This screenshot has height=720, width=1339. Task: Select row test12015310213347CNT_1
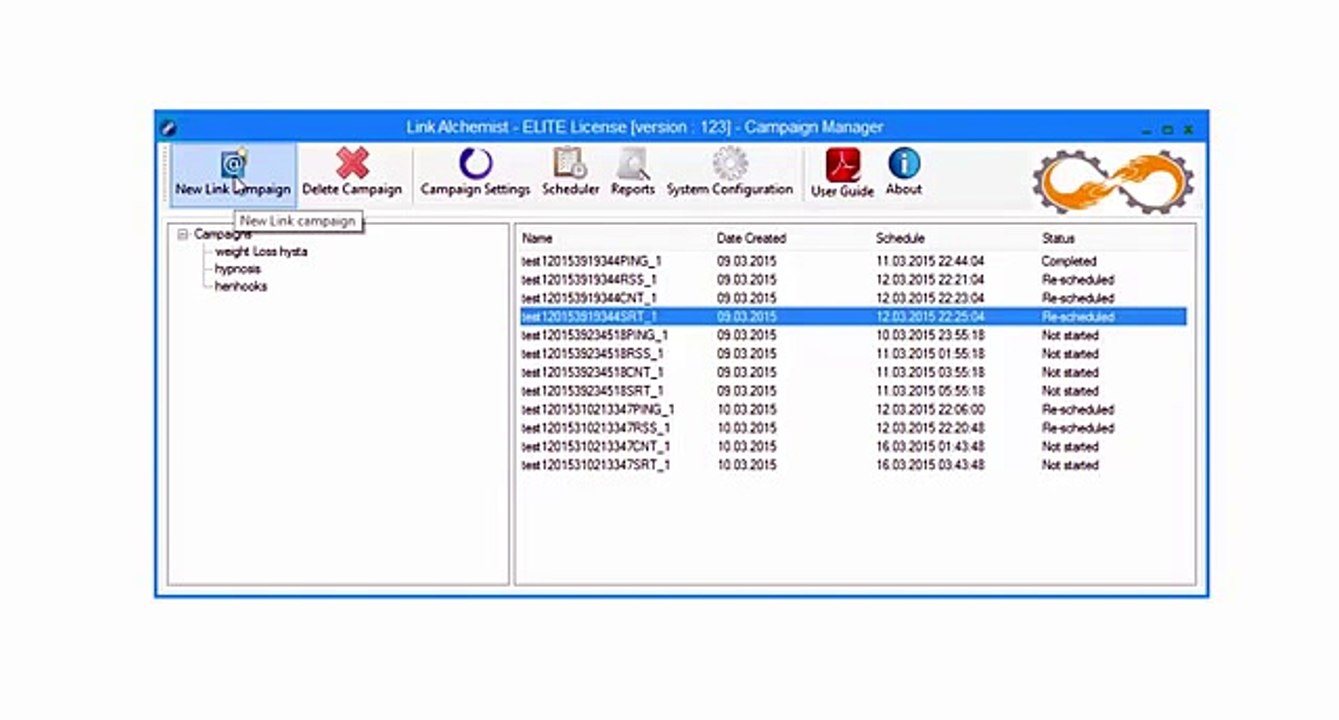[x=853, y=447]
